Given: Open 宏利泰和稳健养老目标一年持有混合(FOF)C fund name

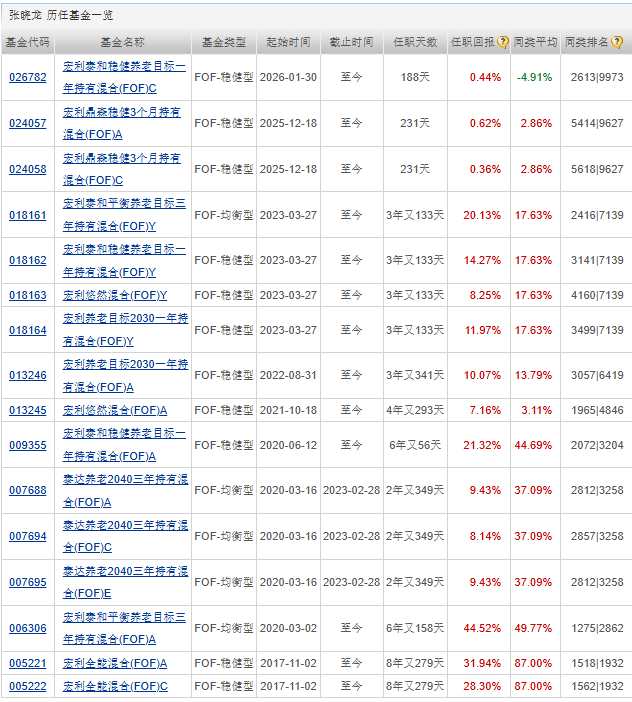Looking at the screenshot, I should coord(124,77).
